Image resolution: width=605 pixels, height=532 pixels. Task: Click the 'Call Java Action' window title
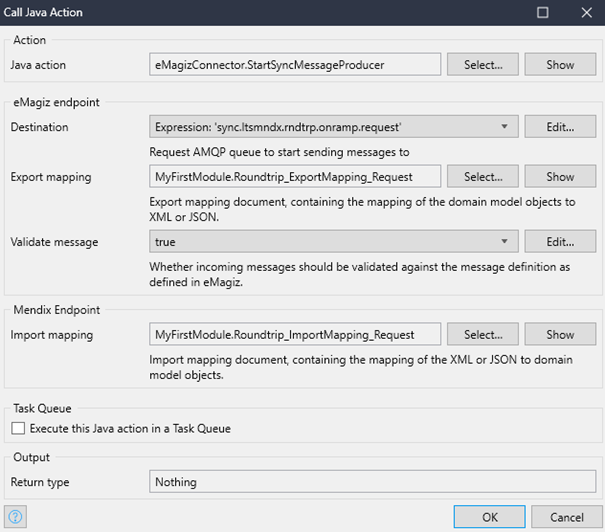pyautogui.click(x=43, y=12)
